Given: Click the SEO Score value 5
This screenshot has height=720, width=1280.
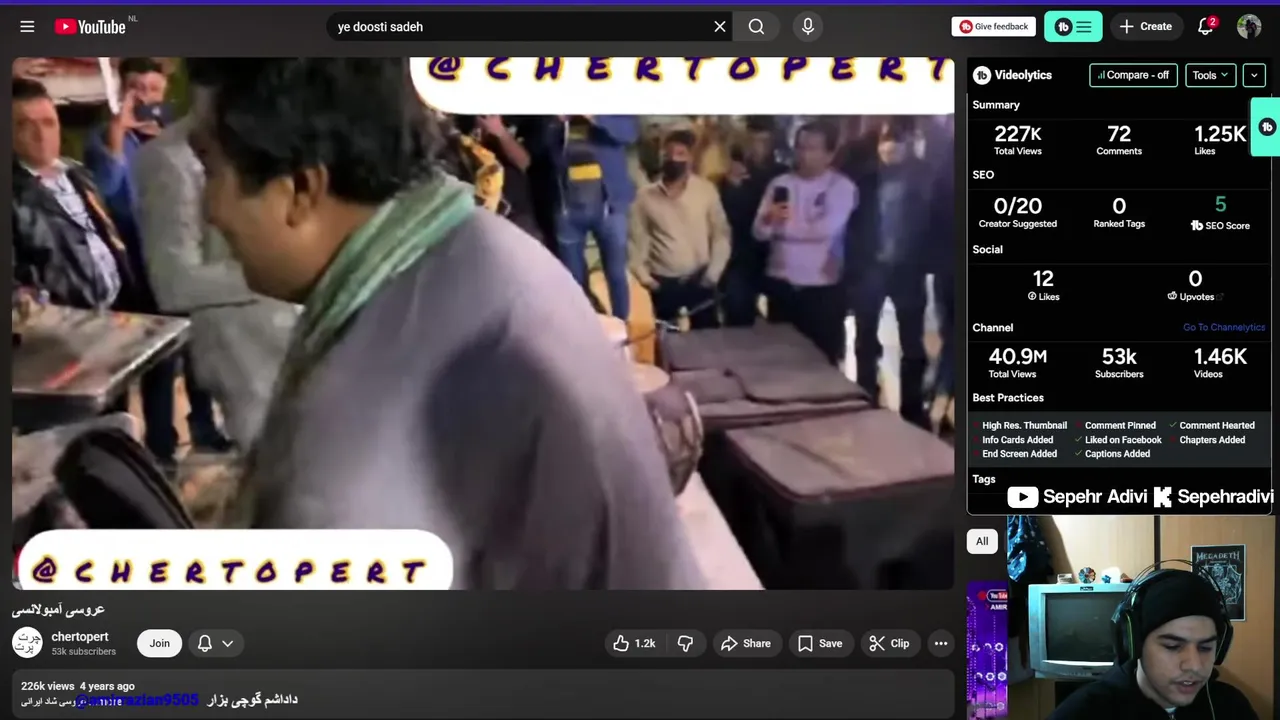Looking at the screenshot, I should click(x=1220, y=205).
